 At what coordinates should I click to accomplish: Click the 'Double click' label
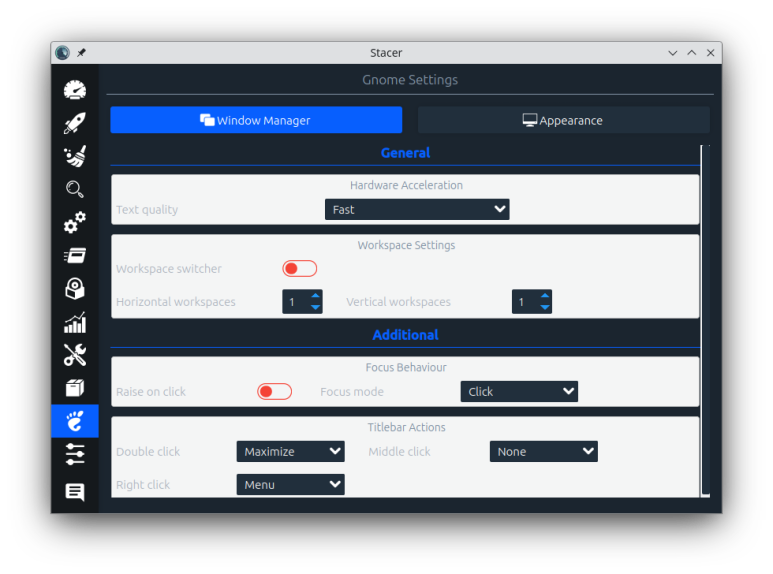click(148, 452)
